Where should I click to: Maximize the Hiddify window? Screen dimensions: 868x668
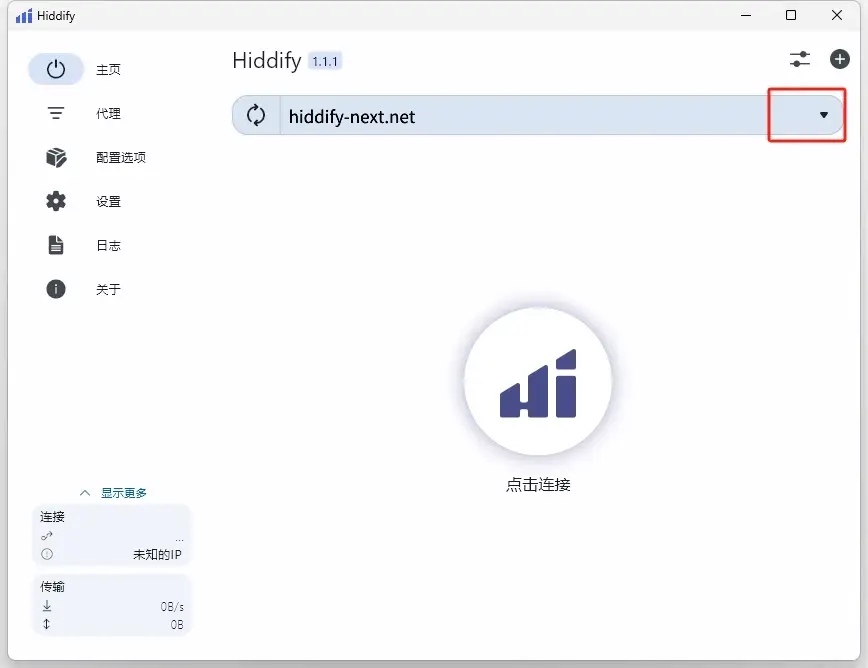click(791, 15)
